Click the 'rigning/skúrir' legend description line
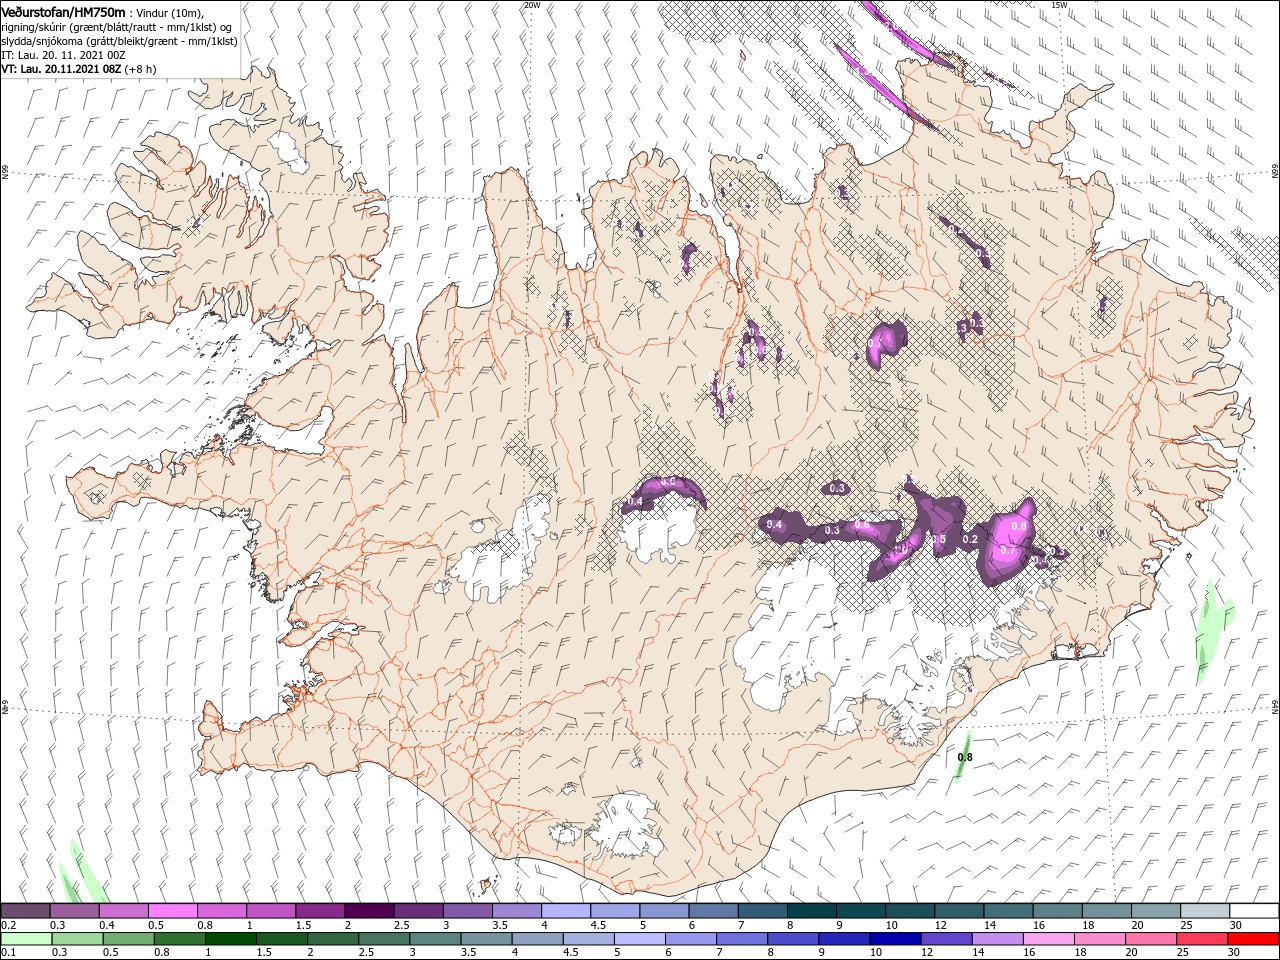The image size is (1280, 960). [x=116, y=26]
